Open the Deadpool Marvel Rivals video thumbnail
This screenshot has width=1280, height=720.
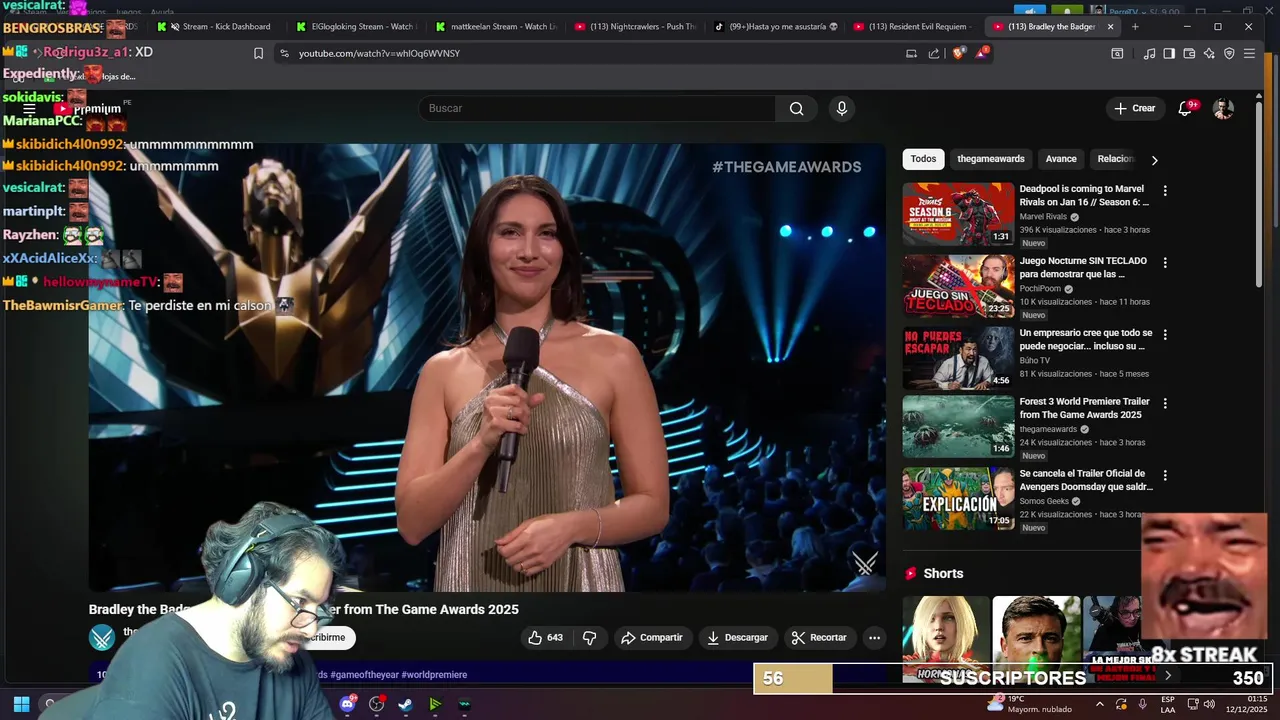coord(958,213)
